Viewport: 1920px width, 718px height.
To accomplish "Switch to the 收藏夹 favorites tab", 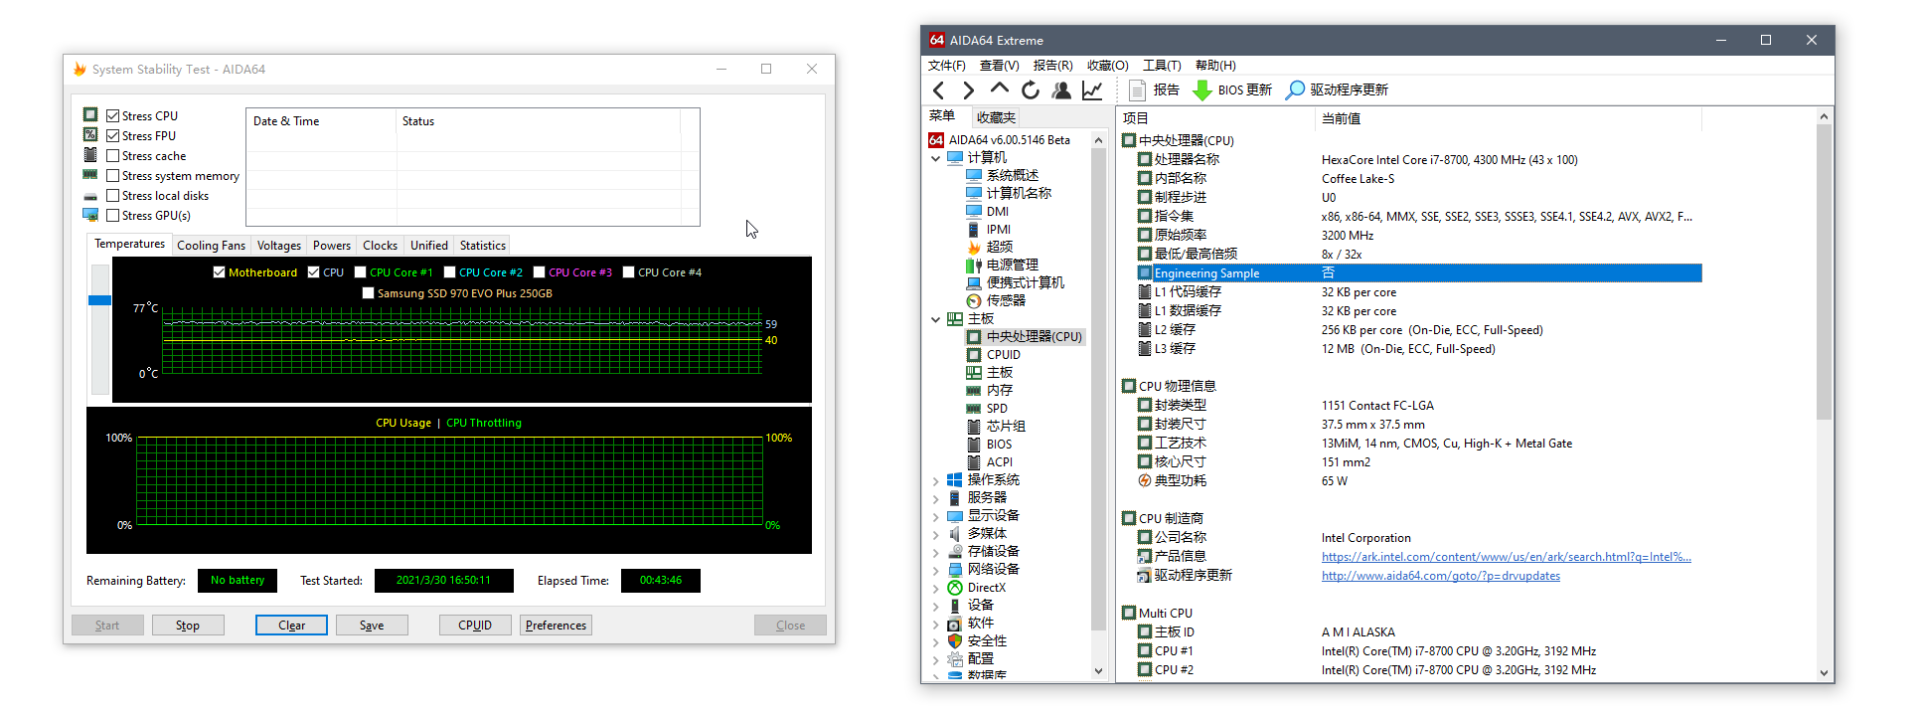I will click(x=996, y=117).
